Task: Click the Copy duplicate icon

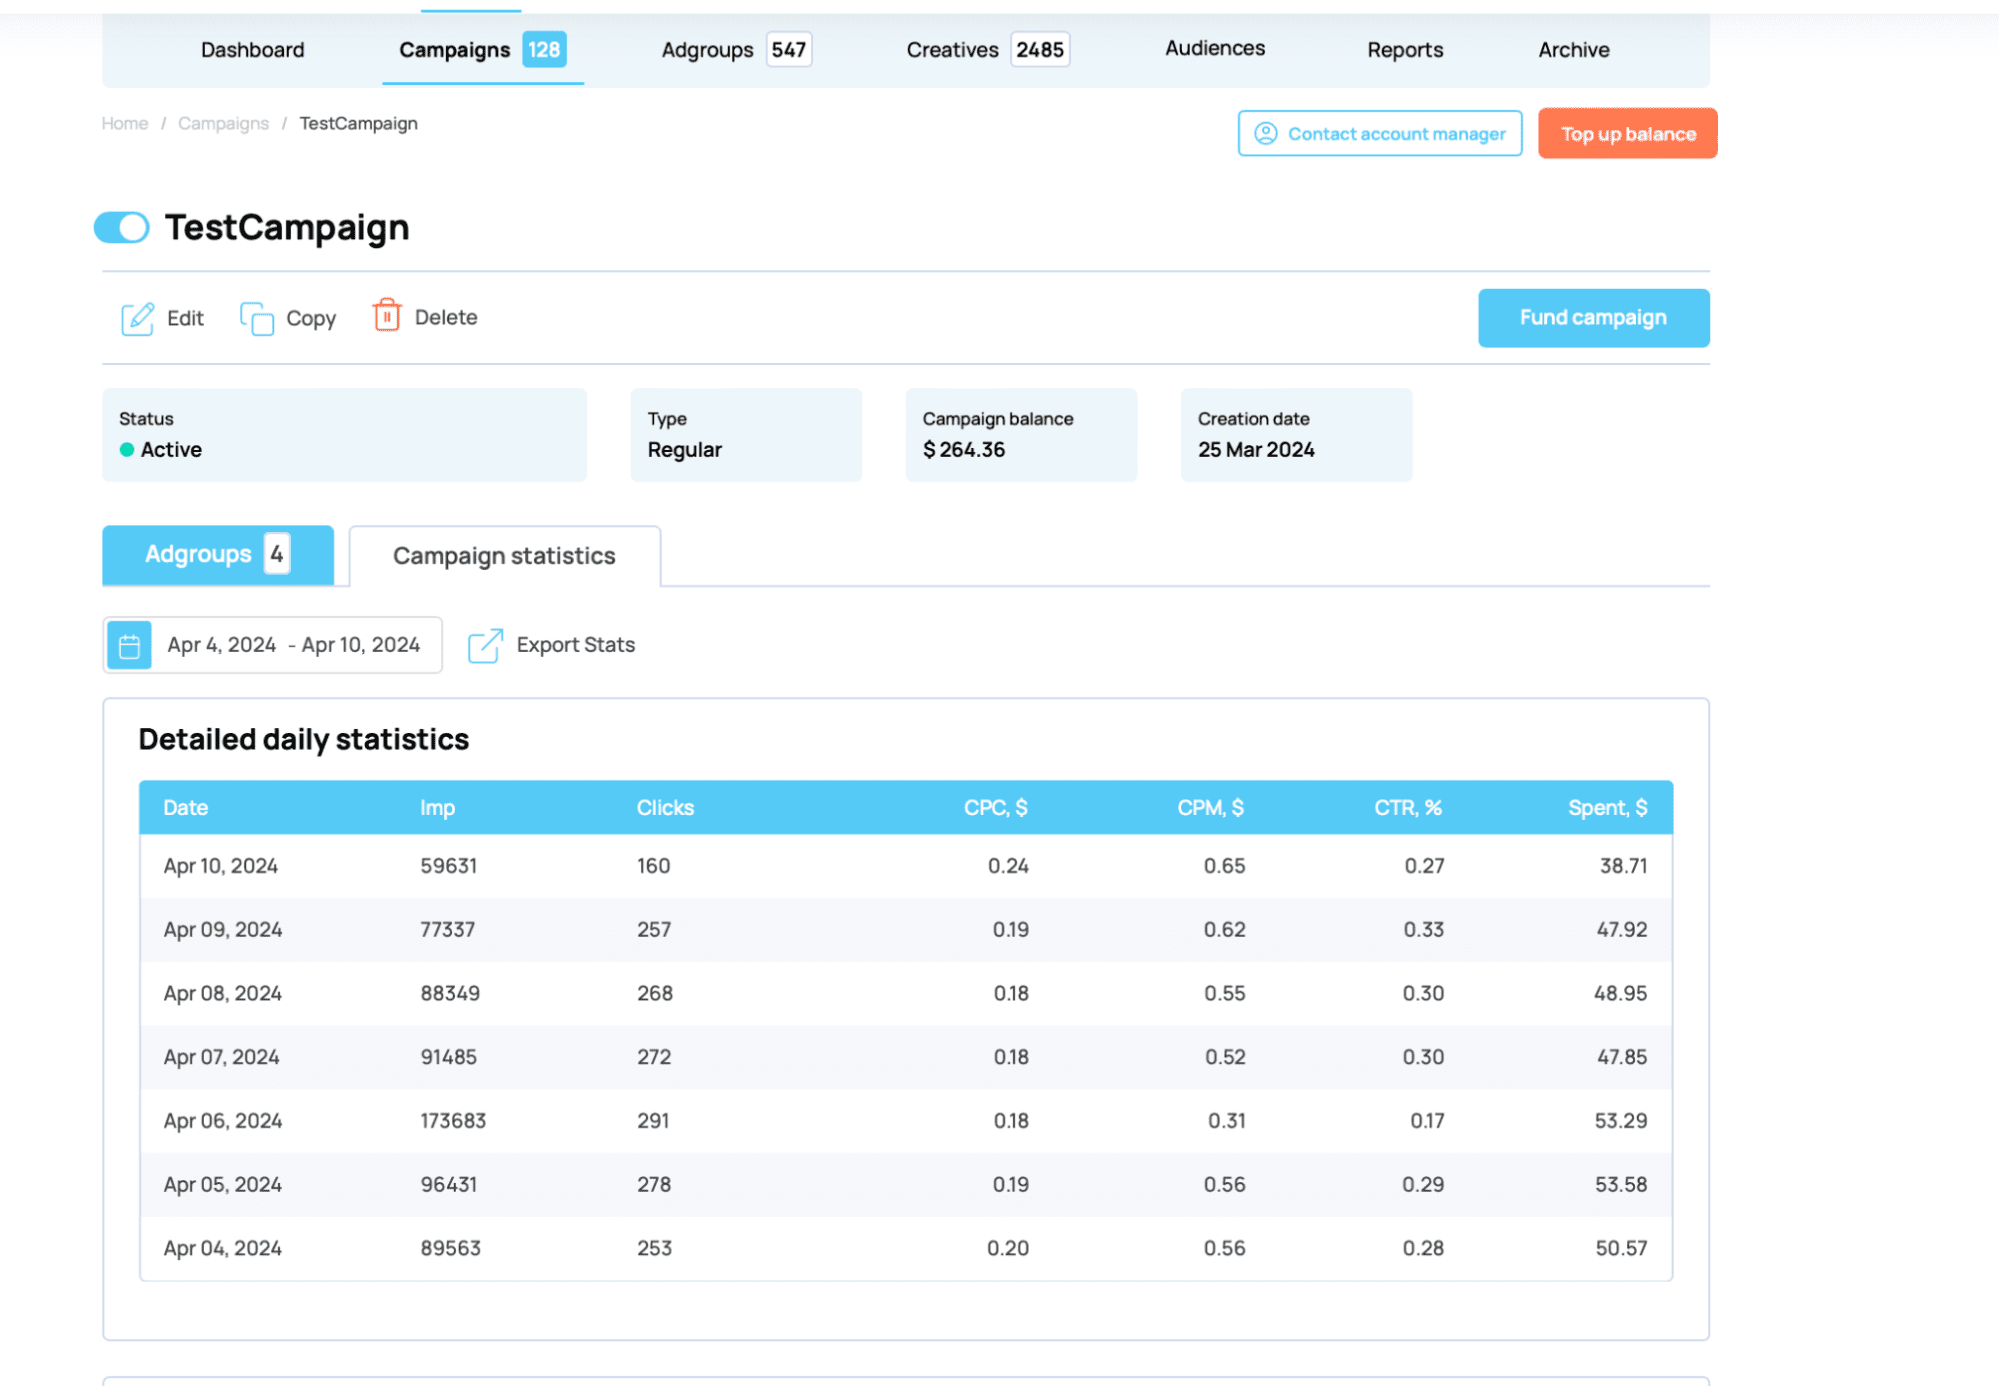Action: pos(257,318)
